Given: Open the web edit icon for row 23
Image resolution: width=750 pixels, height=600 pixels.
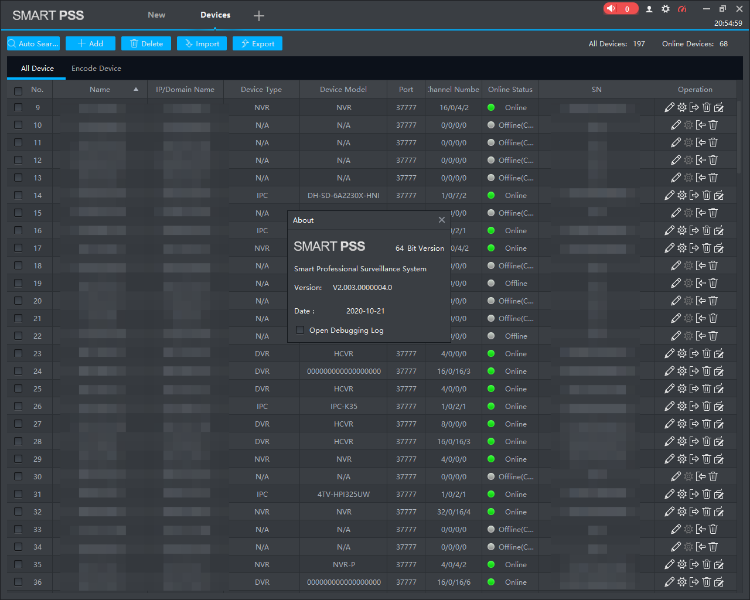Looking at the screenshot, I should (x=719, y=354).
